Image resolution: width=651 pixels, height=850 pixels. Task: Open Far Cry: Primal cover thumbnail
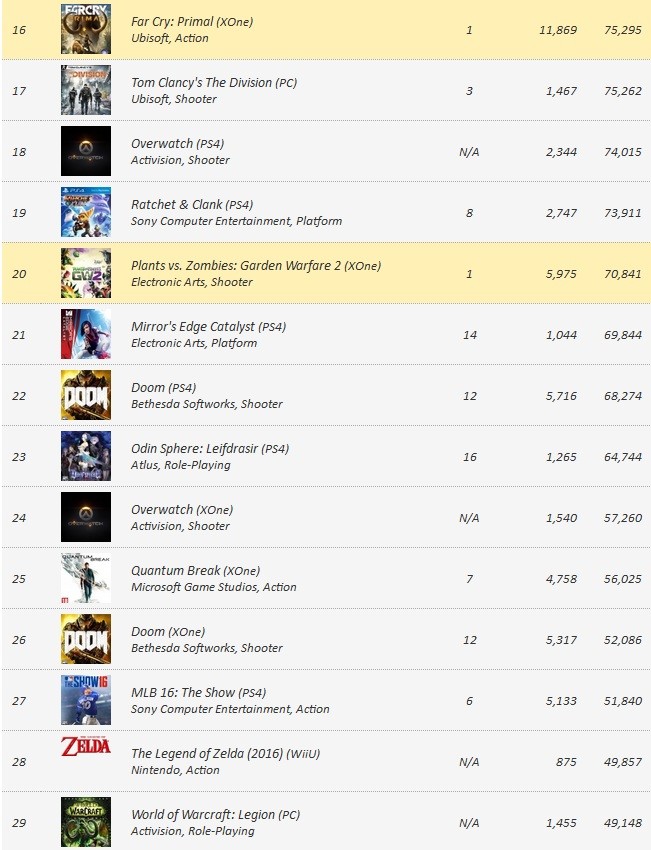click(86, 29)
